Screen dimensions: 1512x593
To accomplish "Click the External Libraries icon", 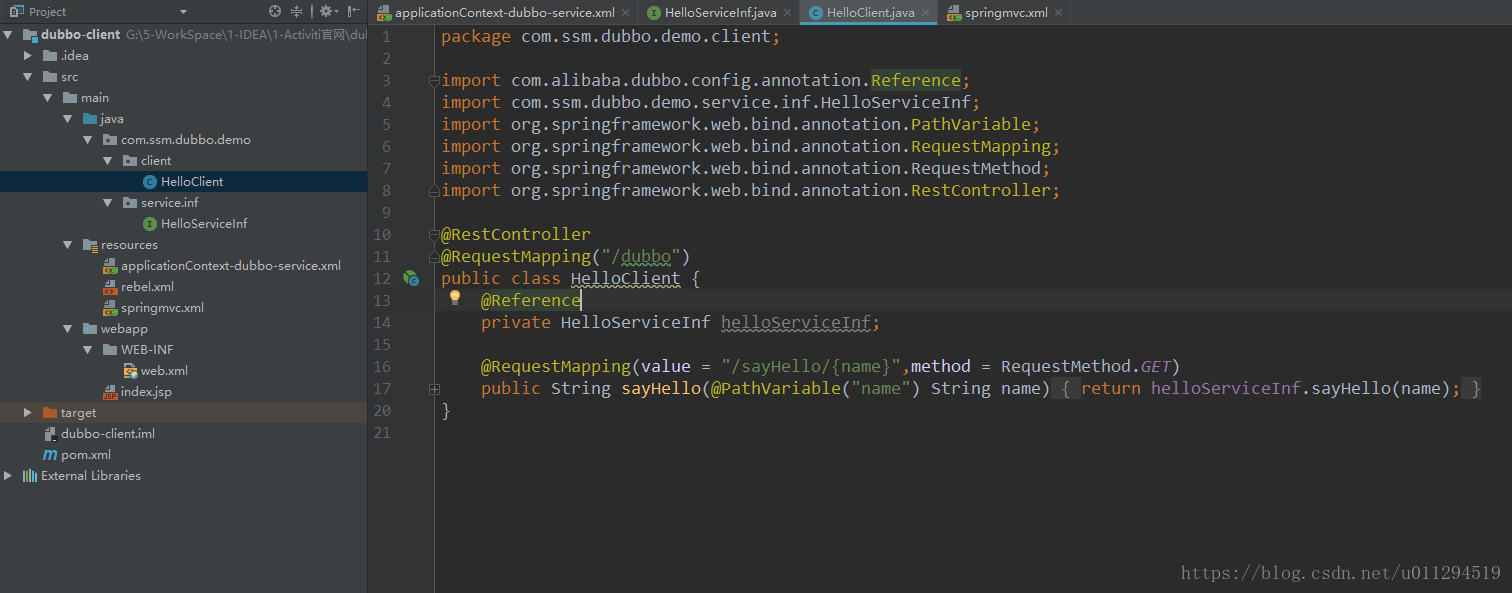I will [x=30, y=475].
